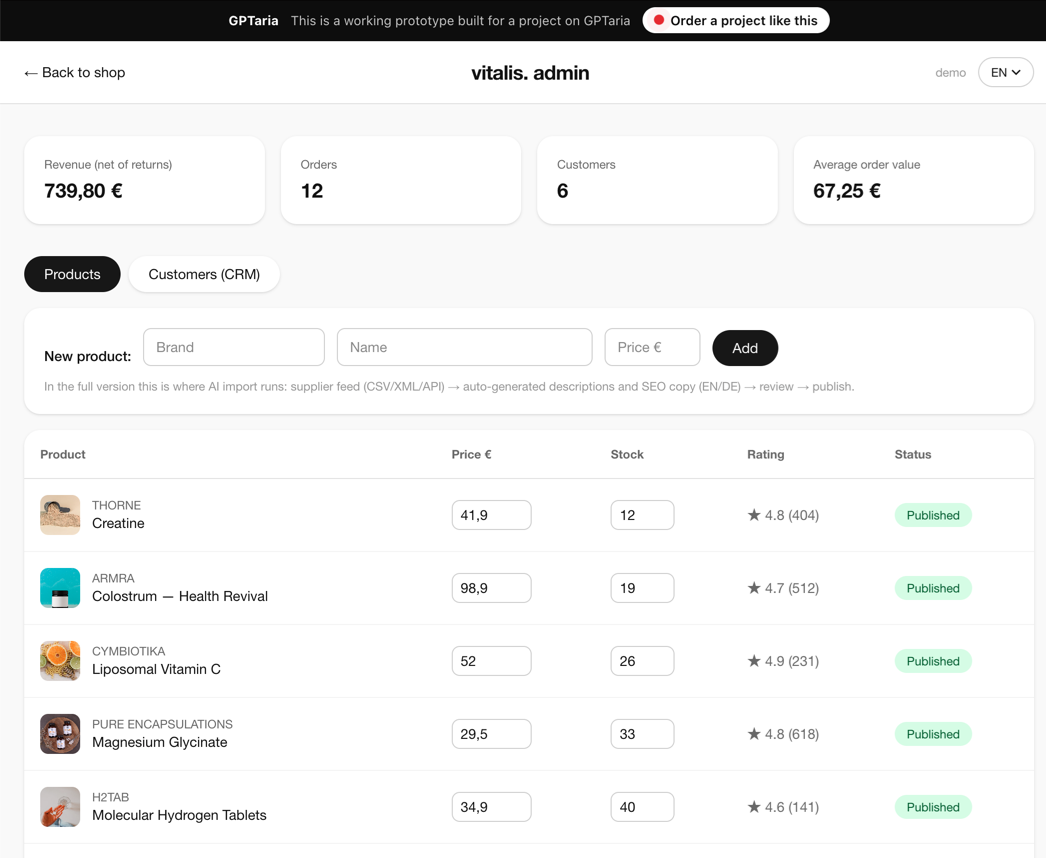
Task: Click the star rating 4.8 (404)
Action: (x=783, y=515)
